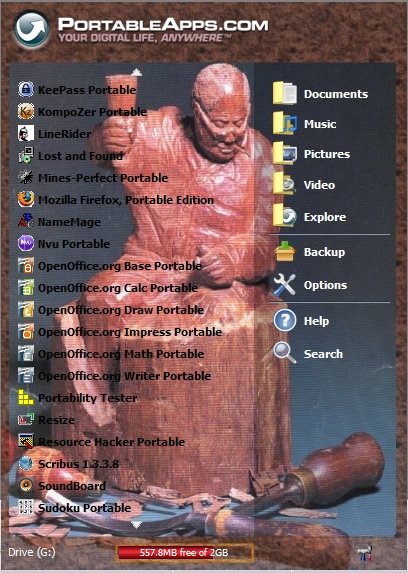Click the Options wrench and screwdriver icon
408x573 pixels.
(x=284, y=285)
